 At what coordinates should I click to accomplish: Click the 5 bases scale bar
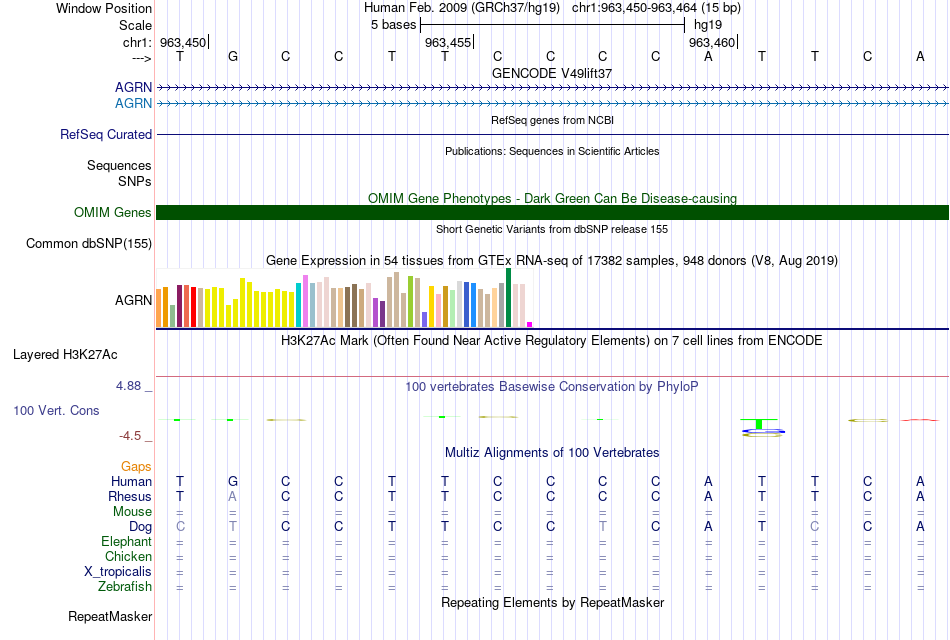[553, 25]
